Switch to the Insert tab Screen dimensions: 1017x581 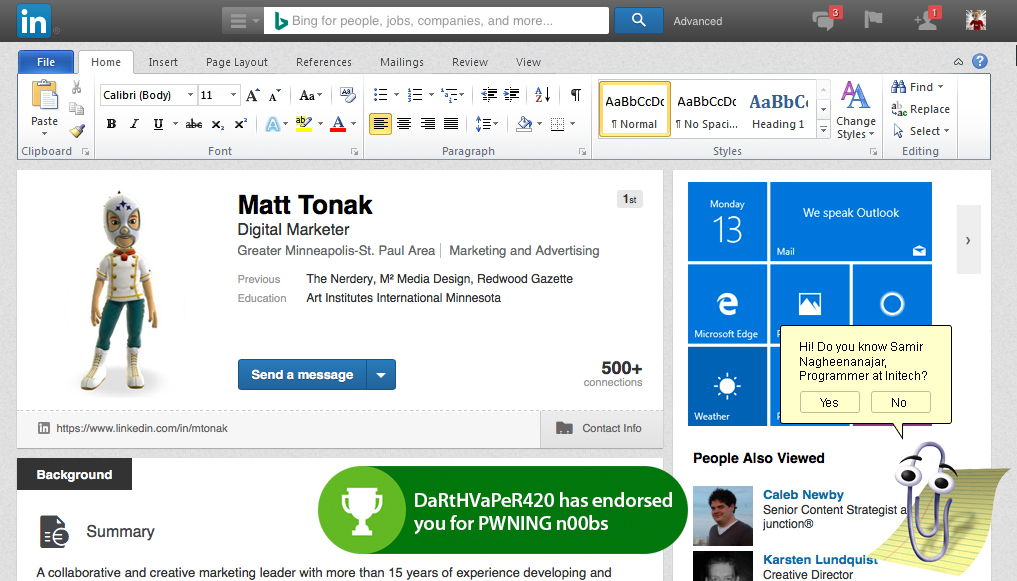163,62
